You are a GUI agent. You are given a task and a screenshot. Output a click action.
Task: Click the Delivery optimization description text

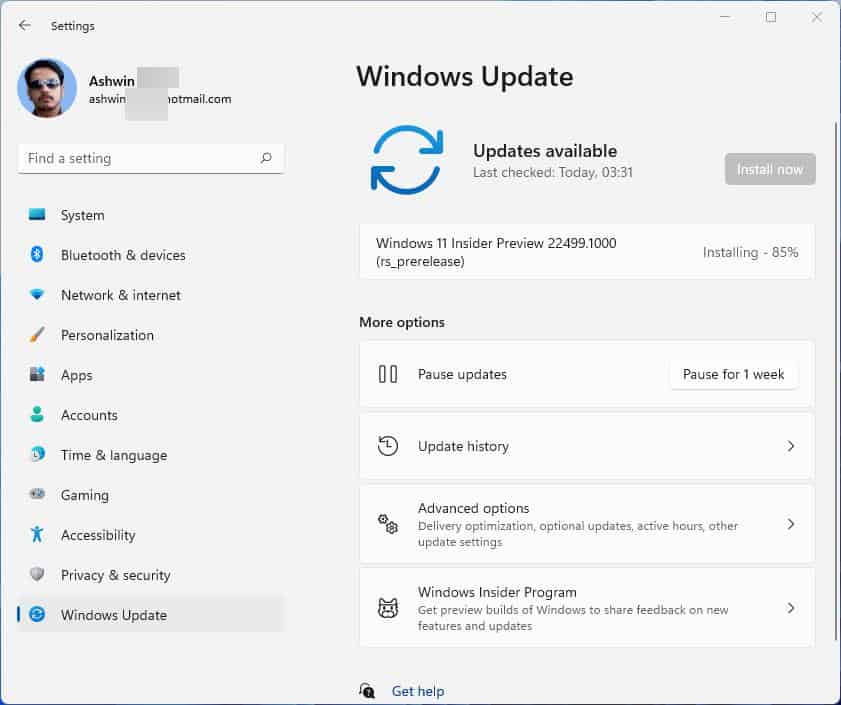[578, 533]
